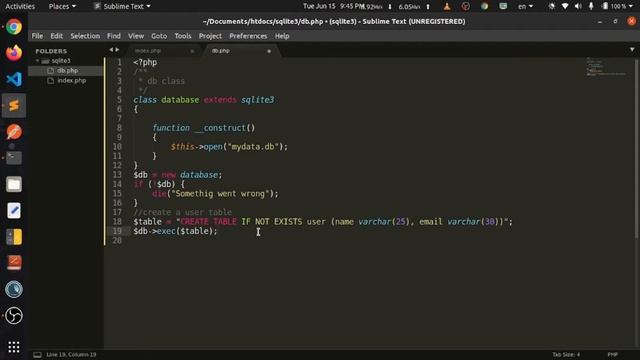The height and width of the screenshot is (360, 640).
Task: Open Google Chrome from the dock
Action: [14, 27]
